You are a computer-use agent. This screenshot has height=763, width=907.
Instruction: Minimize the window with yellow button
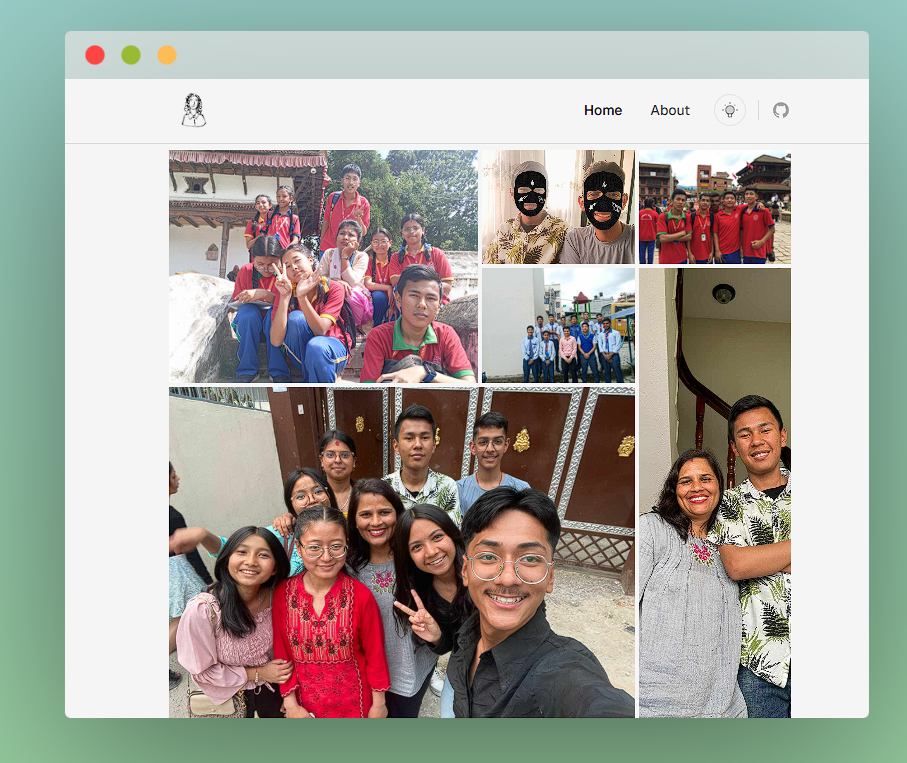coord(166,55)
